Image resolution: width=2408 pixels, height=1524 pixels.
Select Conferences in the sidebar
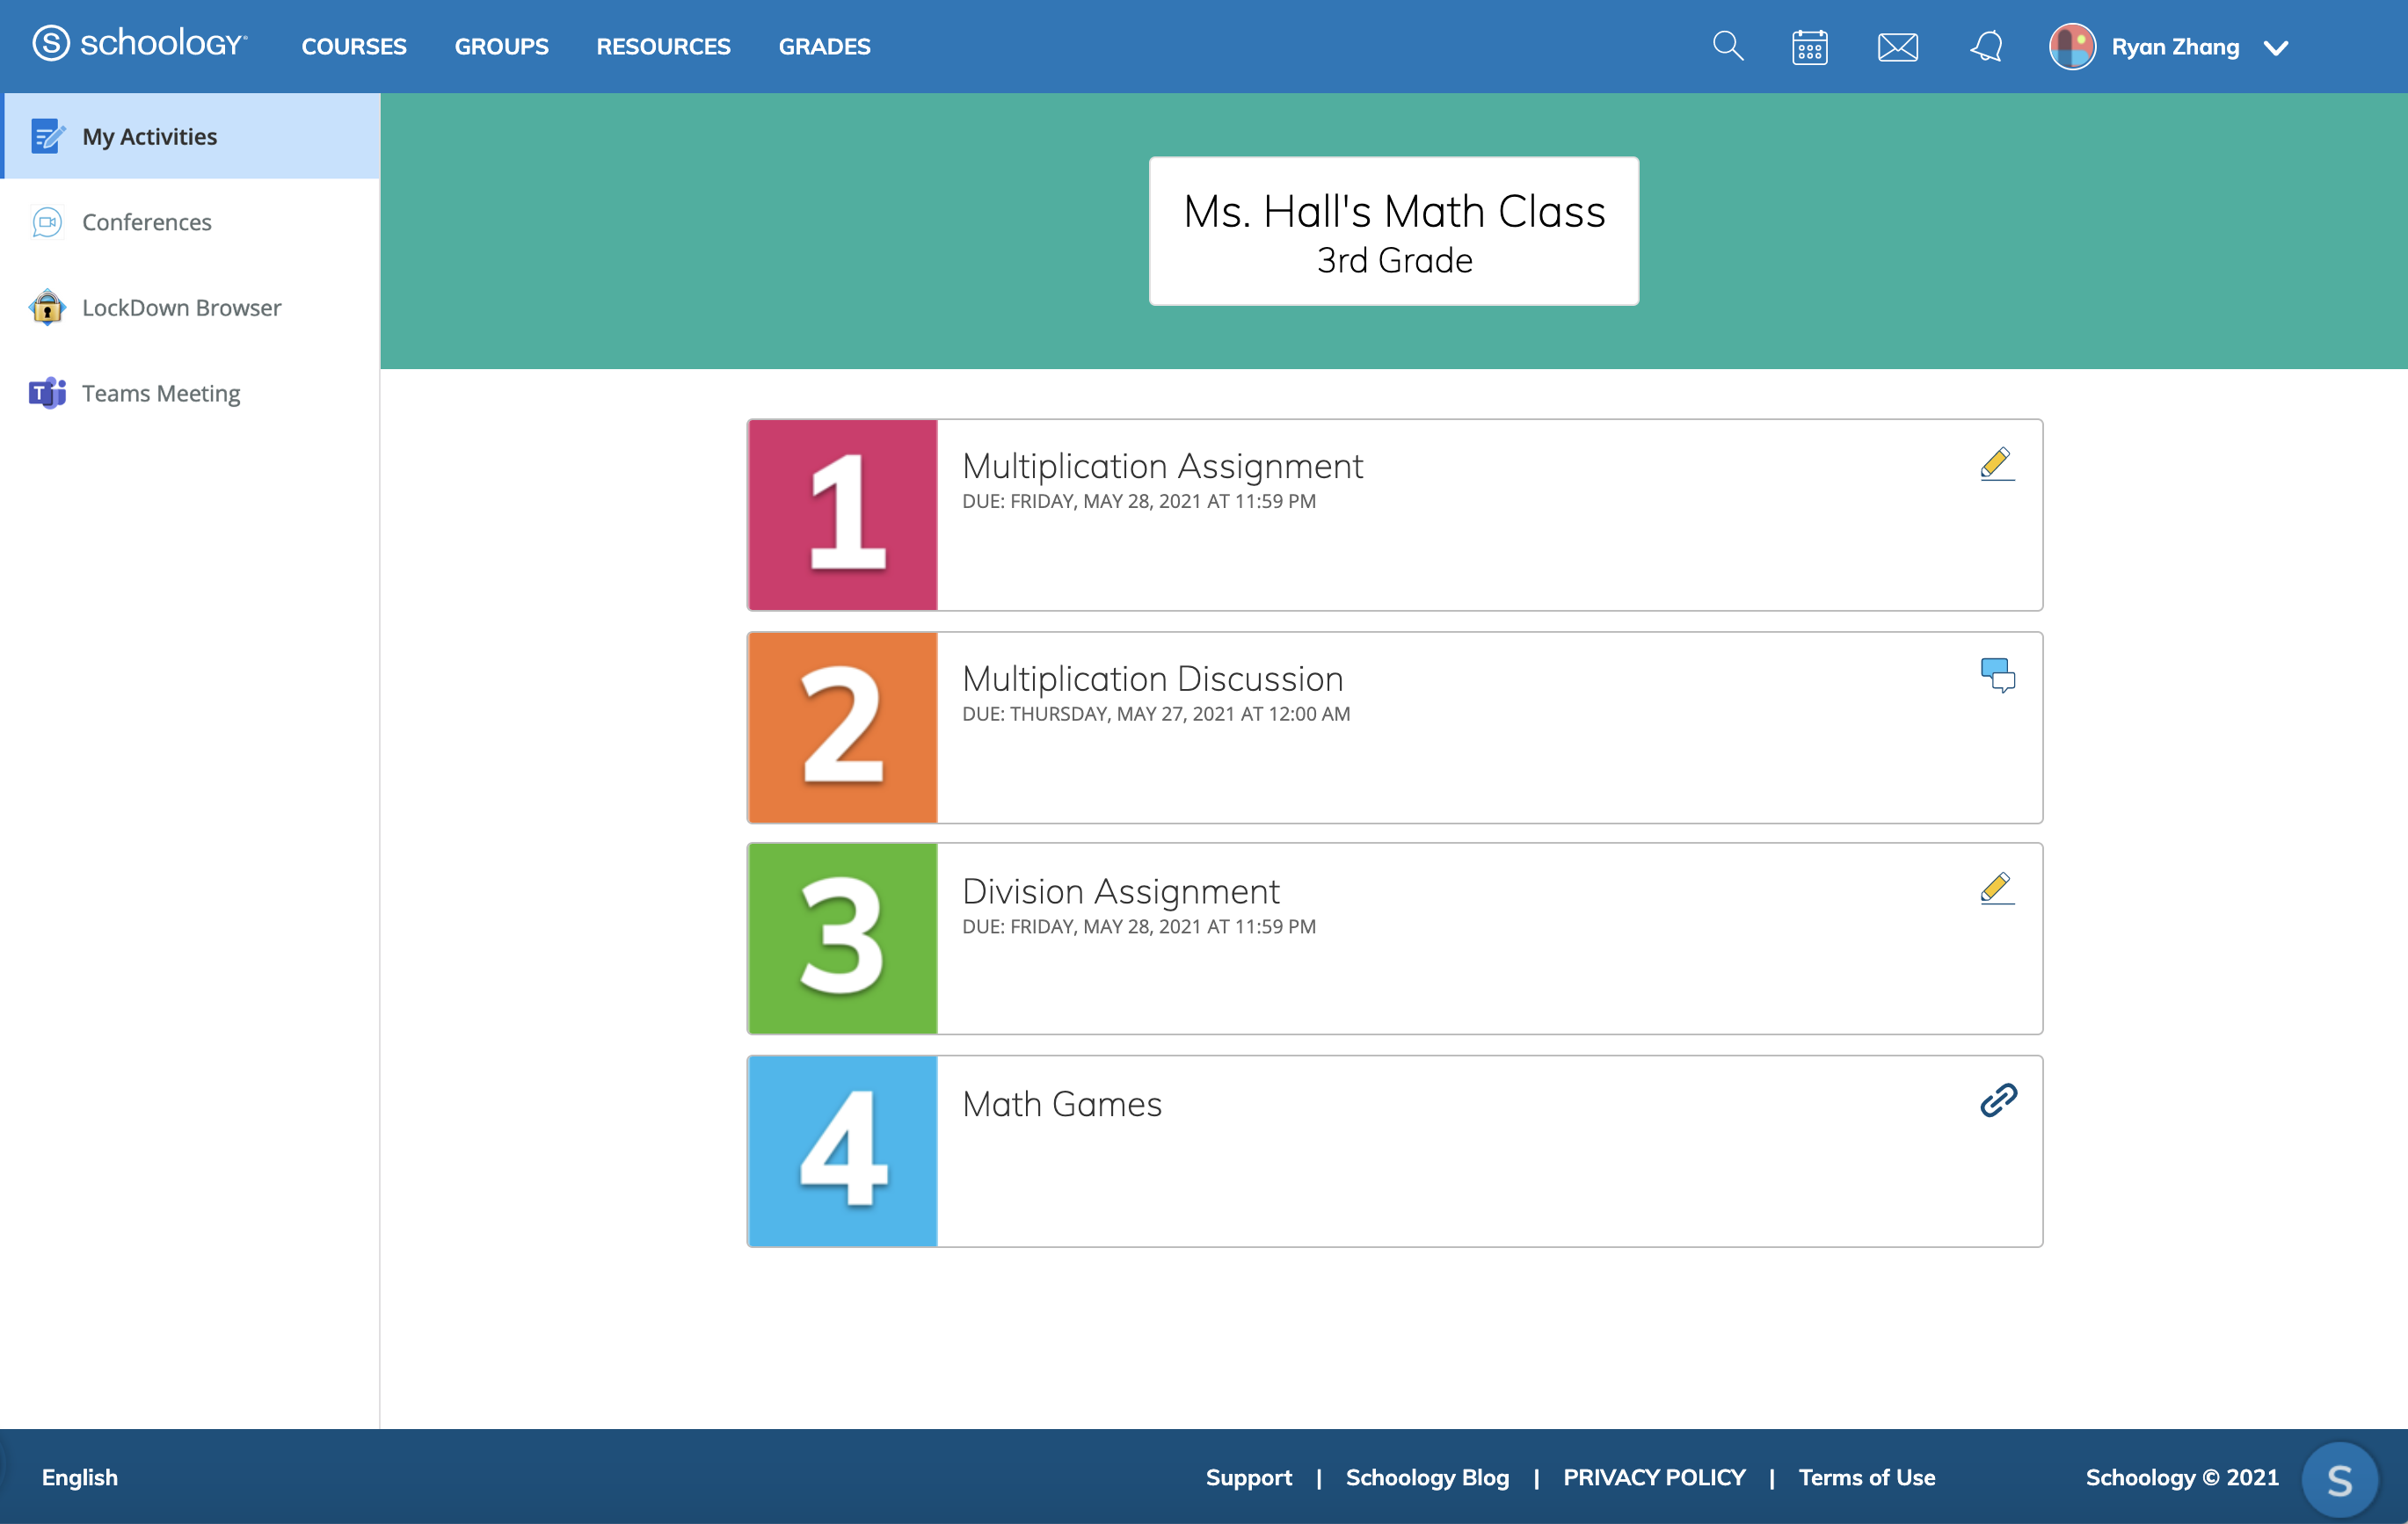(147, 222)
